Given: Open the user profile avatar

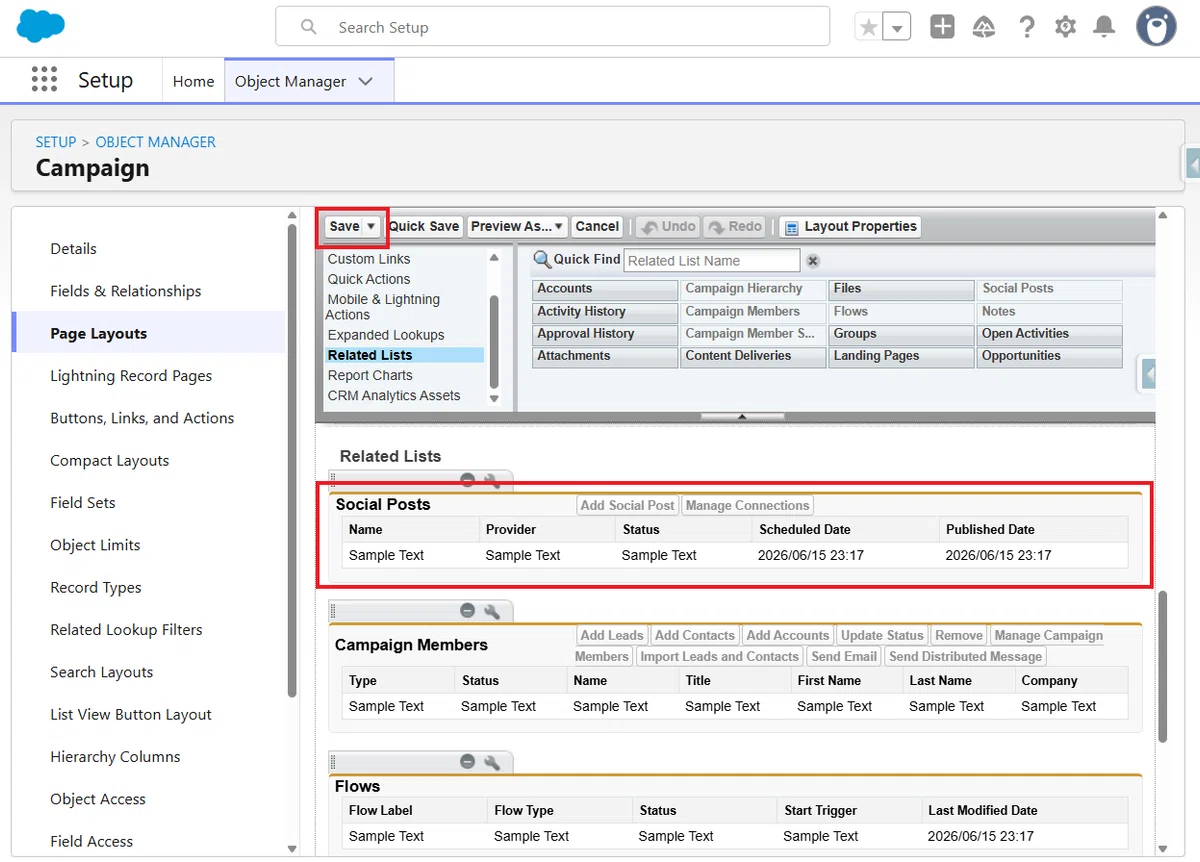Looking at the screenshot, I should coord(1156,26).
